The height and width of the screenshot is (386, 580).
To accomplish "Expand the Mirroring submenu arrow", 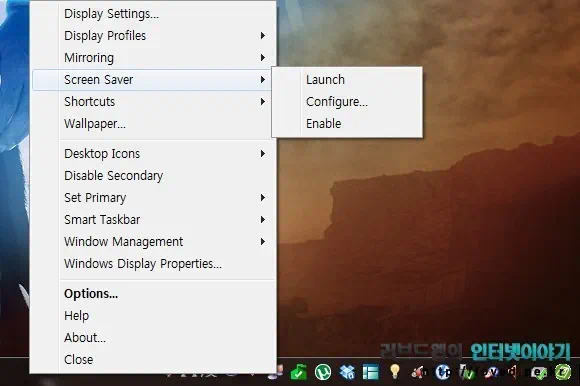I will click(263, 58).
